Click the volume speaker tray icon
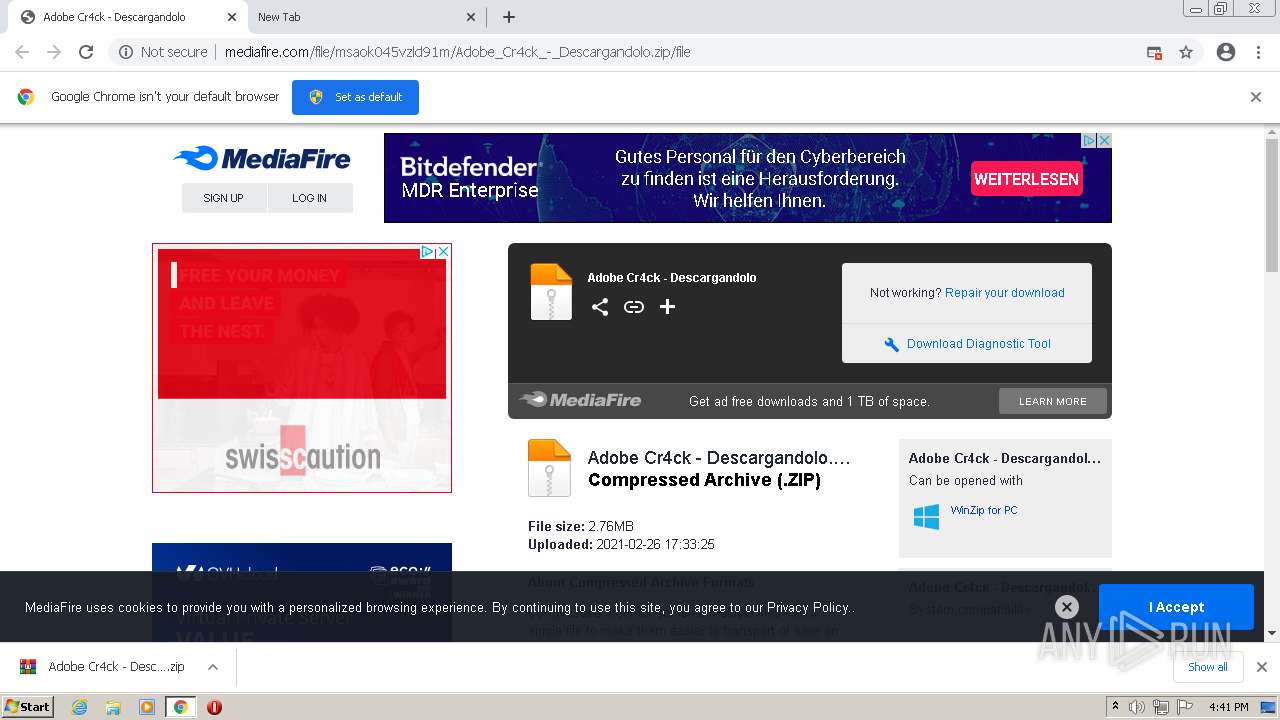Viewport: 1280px width, 720px height. (1137, 707)
